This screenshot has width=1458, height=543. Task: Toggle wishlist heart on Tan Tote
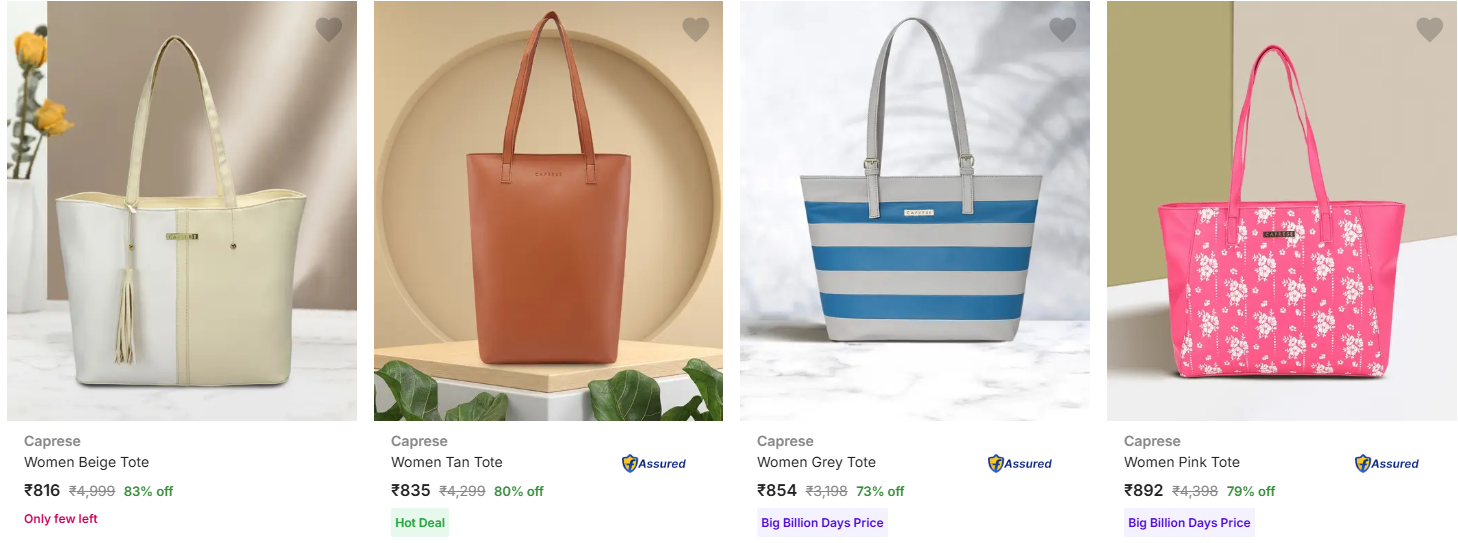[696, 30]
